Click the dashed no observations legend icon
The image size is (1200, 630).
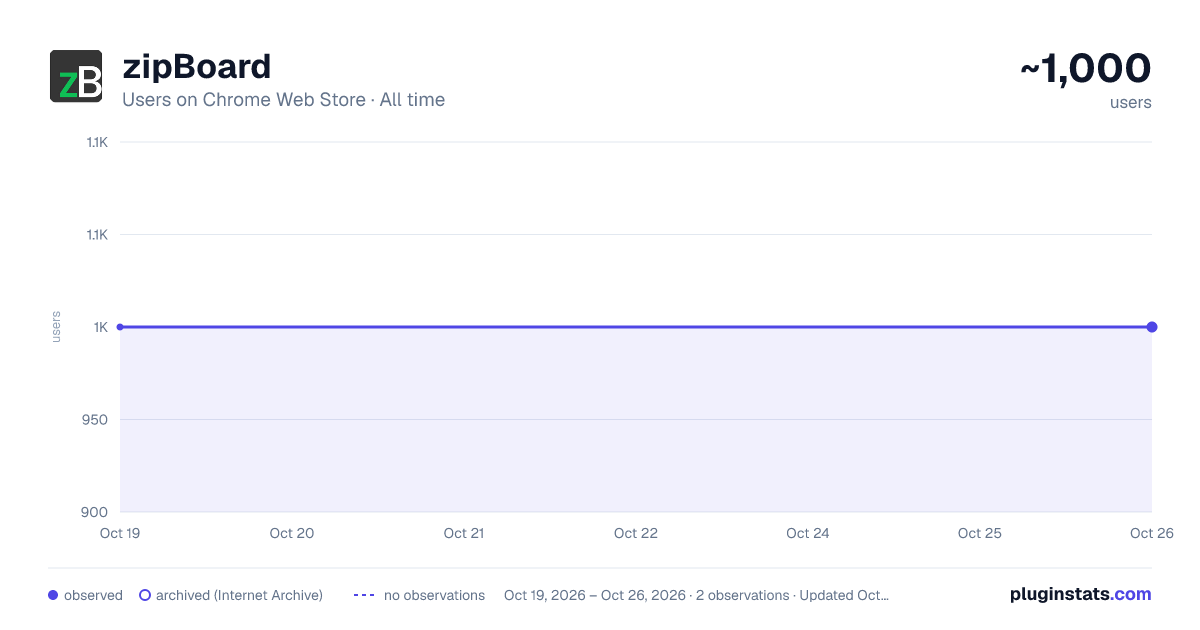point(364,595)
